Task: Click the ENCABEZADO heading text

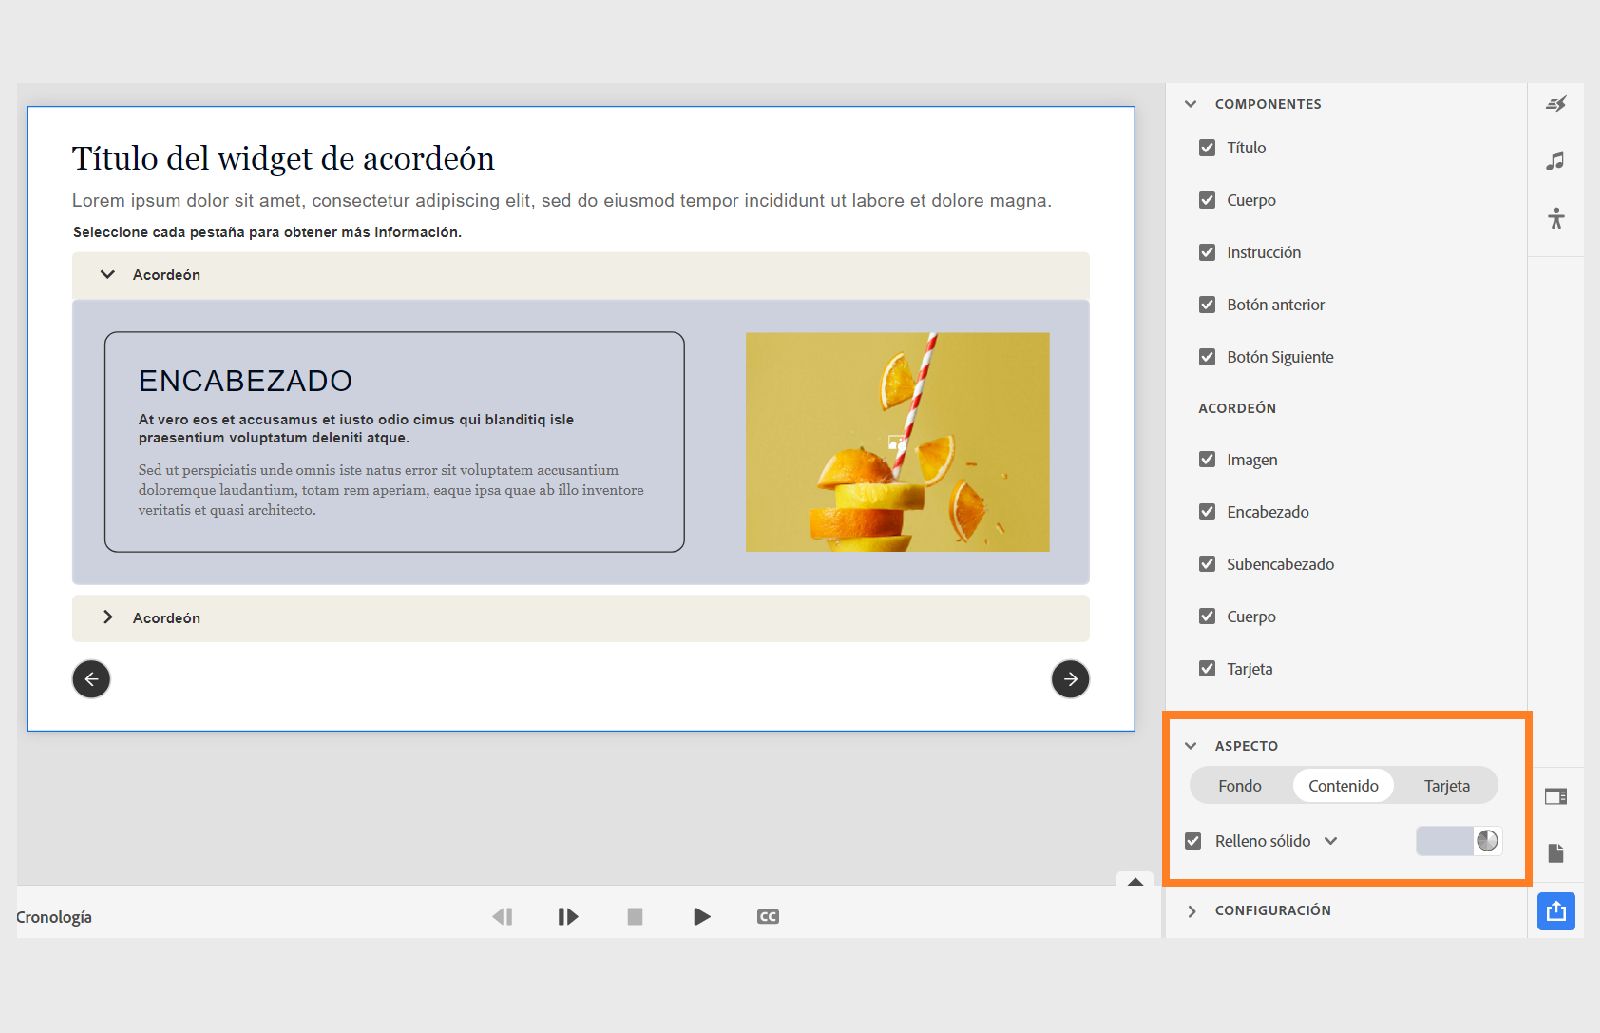Action: coord(246,381)
